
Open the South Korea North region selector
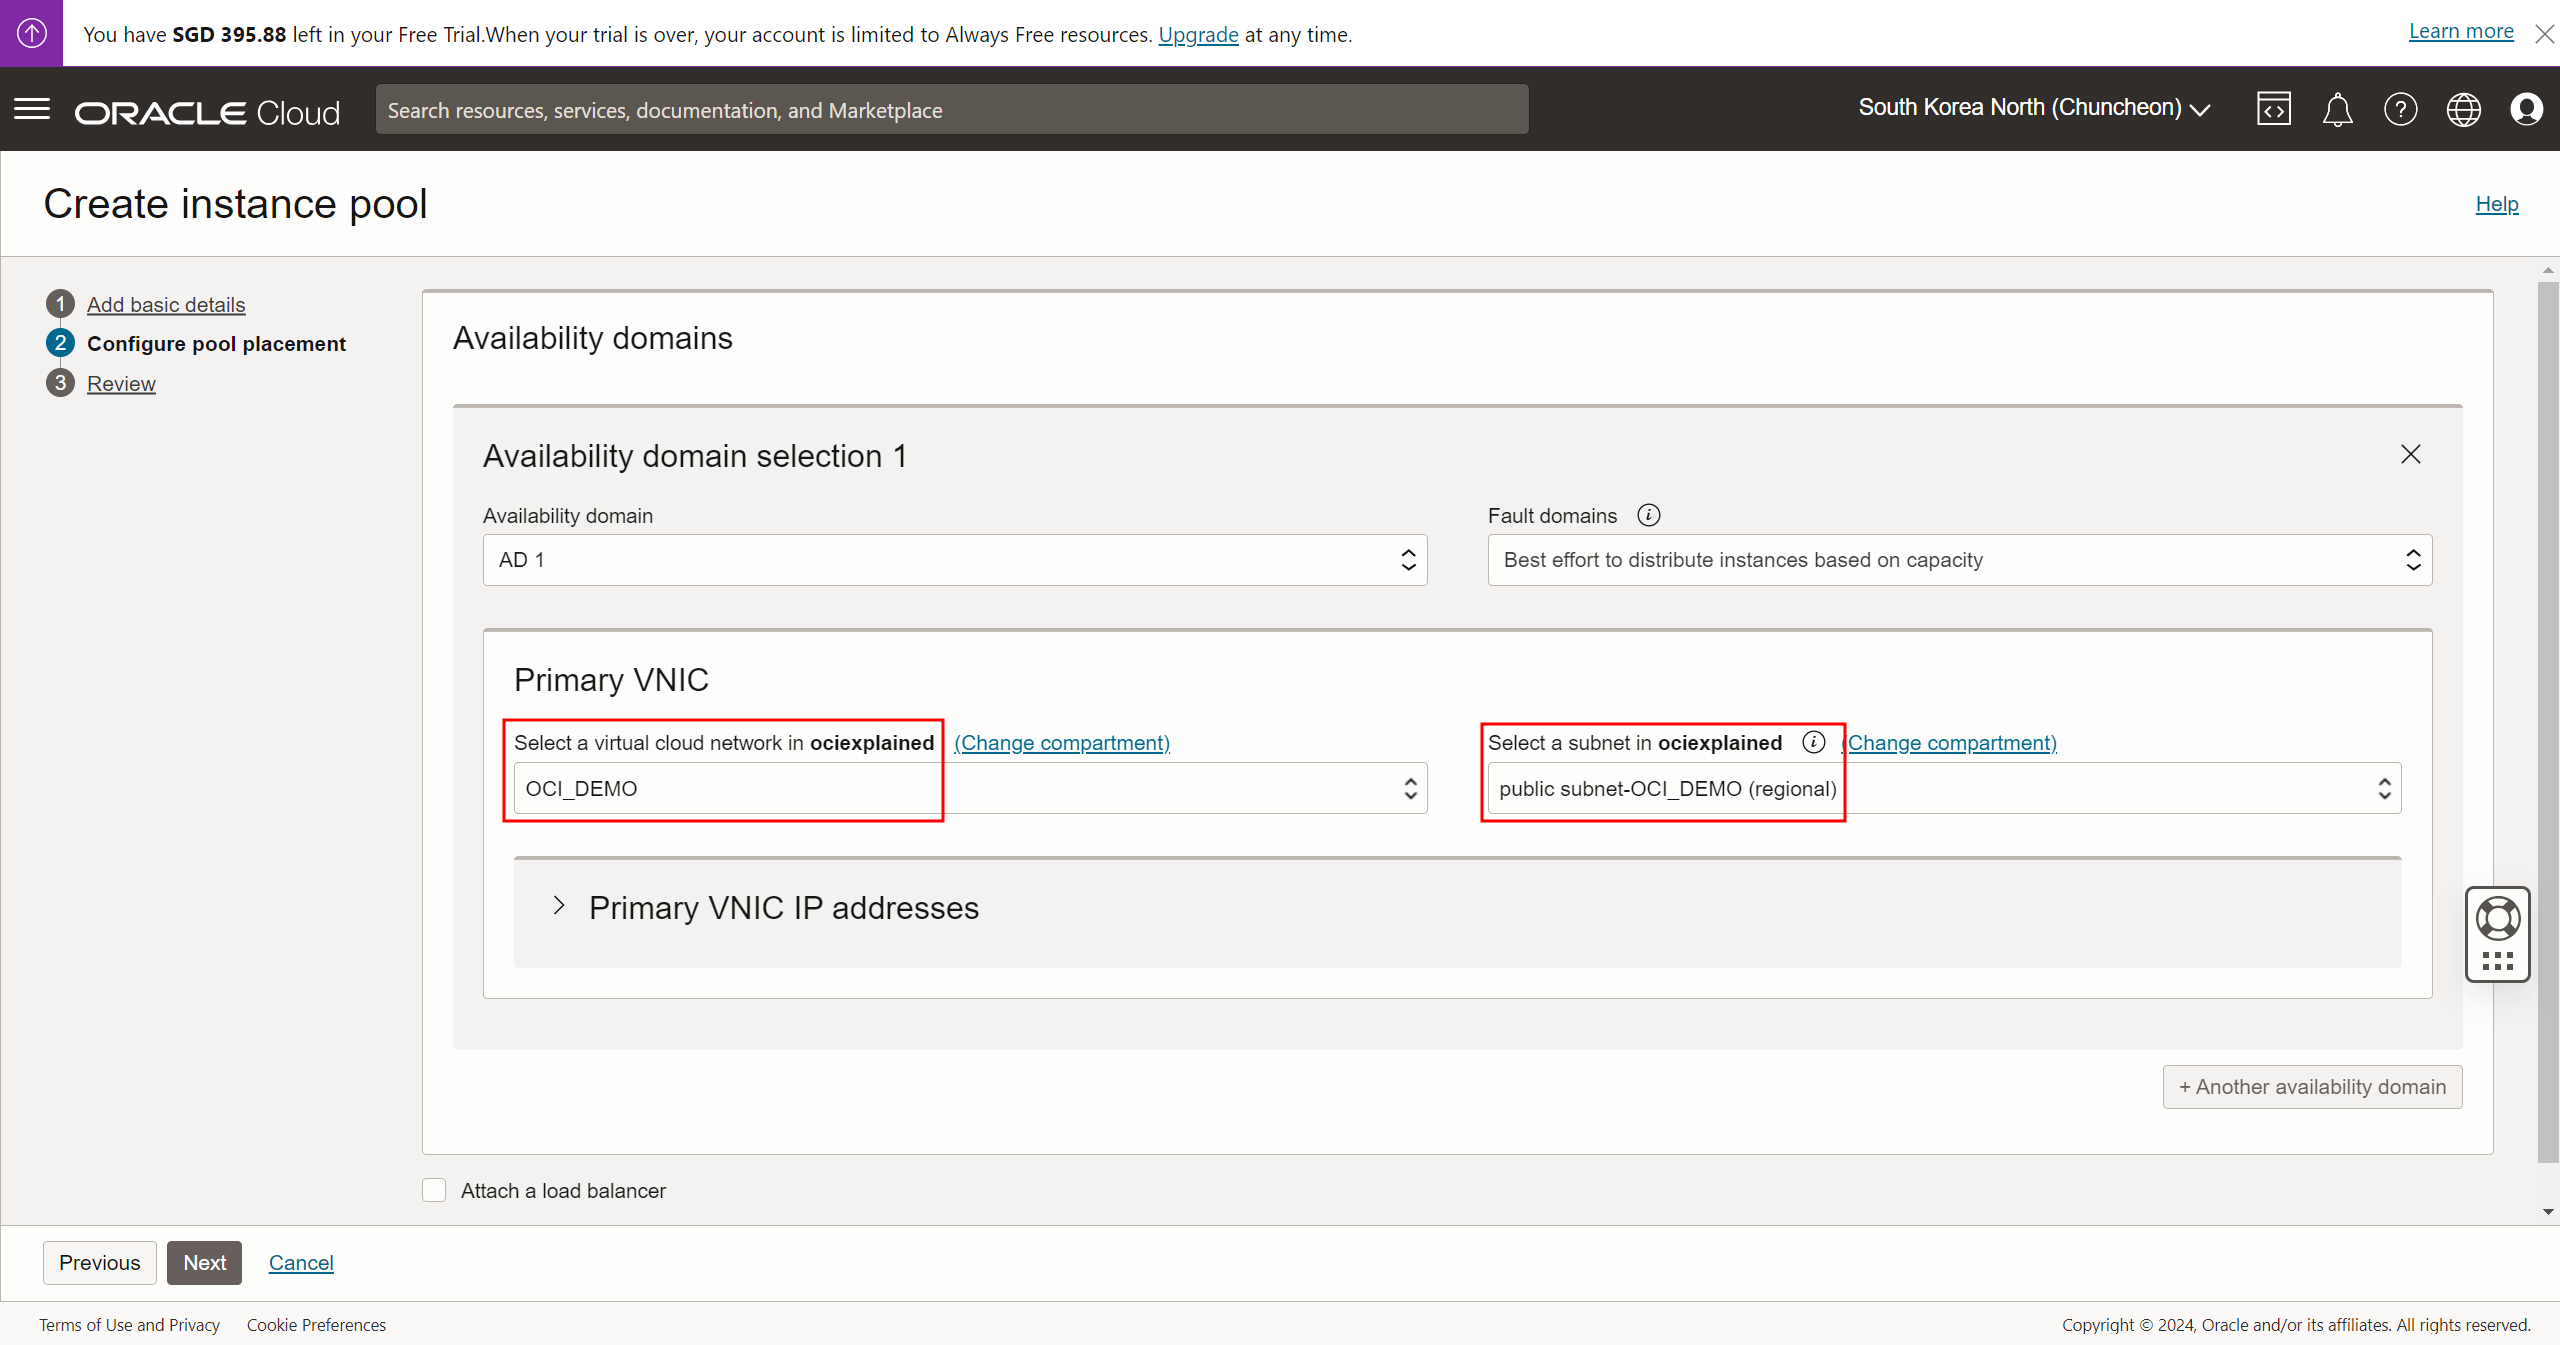click(x=2033, y=108)
